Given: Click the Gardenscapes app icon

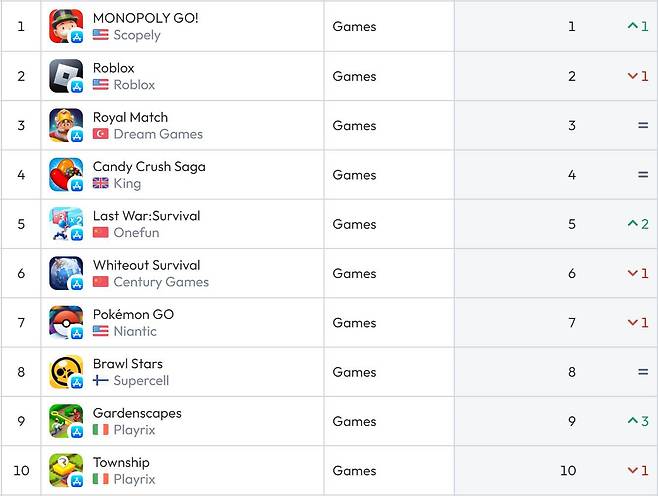Looking at the screenshot, I should pyautogui.click(x=66, y=421).
